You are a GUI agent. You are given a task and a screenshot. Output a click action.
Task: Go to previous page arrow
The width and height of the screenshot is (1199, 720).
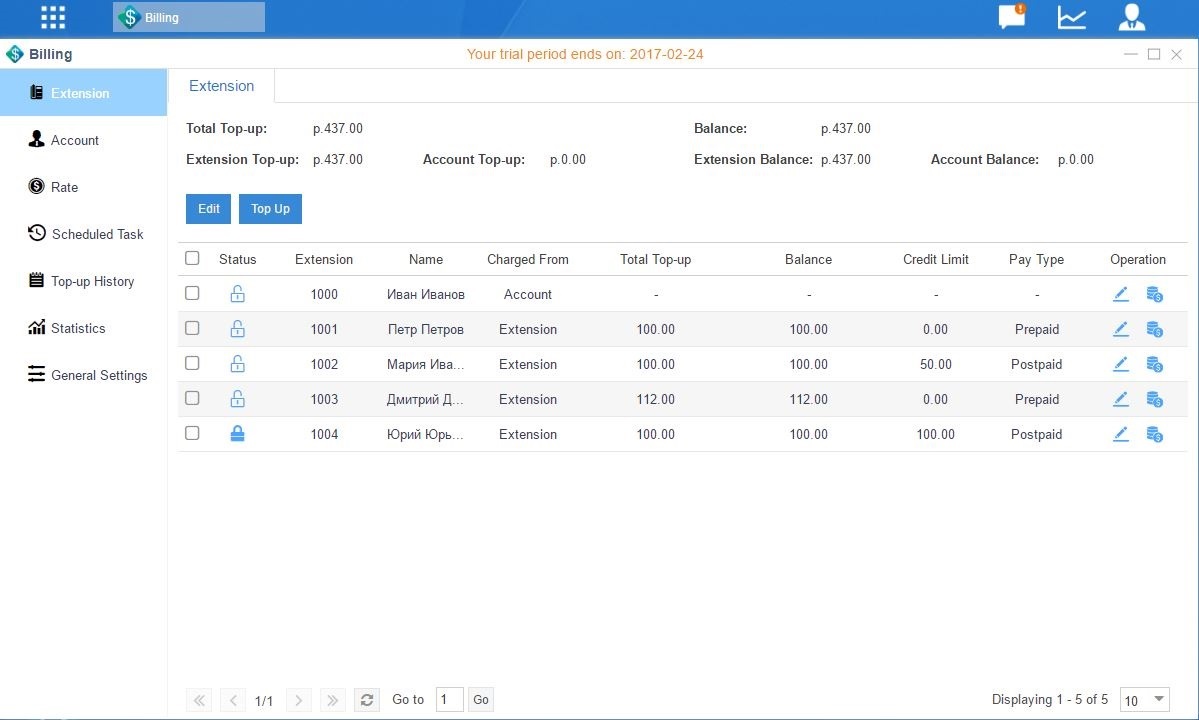(x=232, y=699)
